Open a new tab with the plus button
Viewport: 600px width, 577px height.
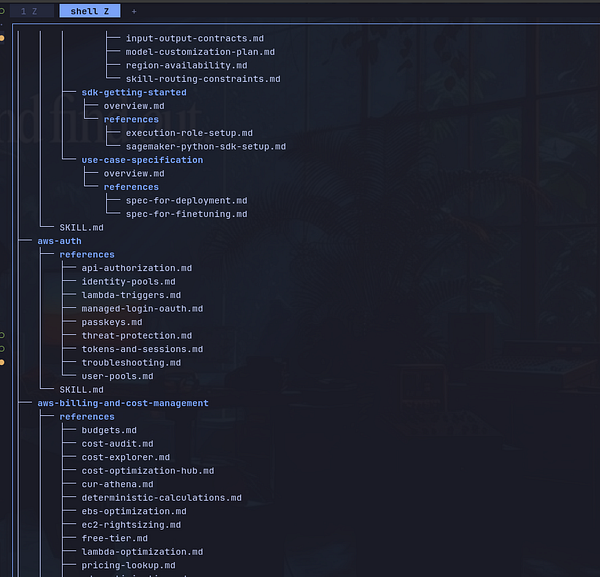[x=134, y=11]
